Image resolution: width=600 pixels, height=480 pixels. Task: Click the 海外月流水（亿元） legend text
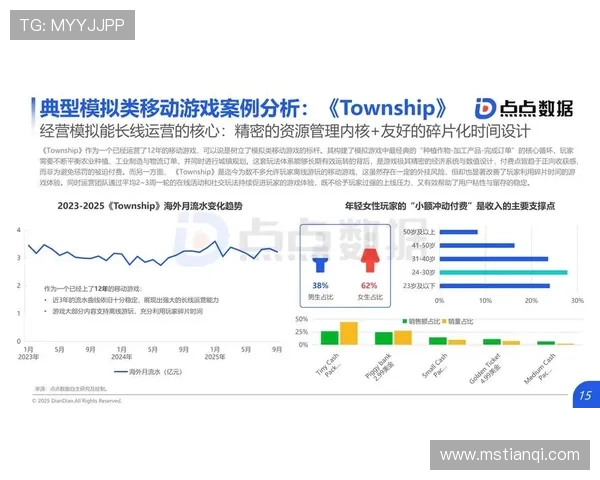155,372
